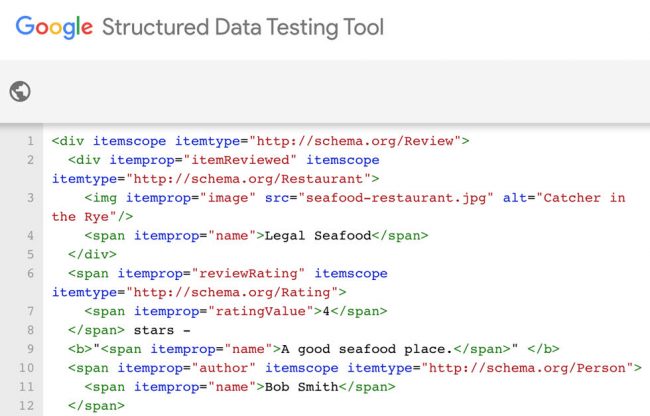Click line number 9 in the gutter

30,349
